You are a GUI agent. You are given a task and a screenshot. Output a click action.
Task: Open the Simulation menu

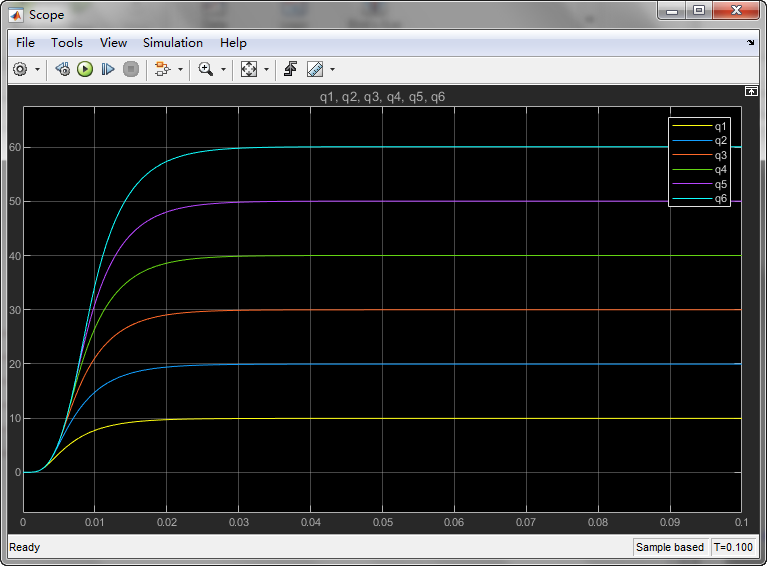click(173, 43)
